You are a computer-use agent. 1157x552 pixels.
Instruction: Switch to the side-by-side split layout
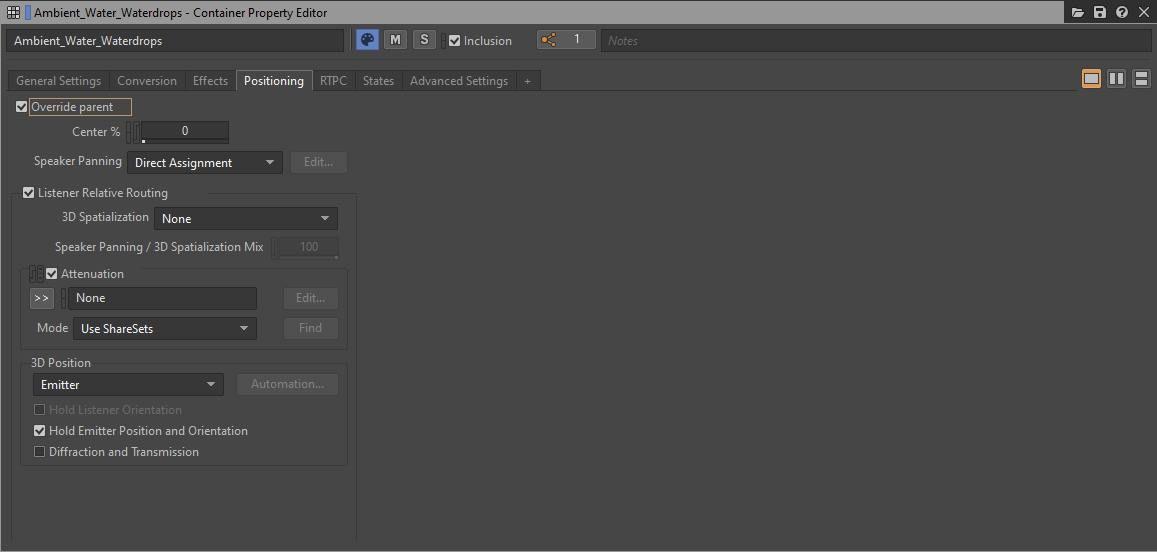(x=1116, y=78)
